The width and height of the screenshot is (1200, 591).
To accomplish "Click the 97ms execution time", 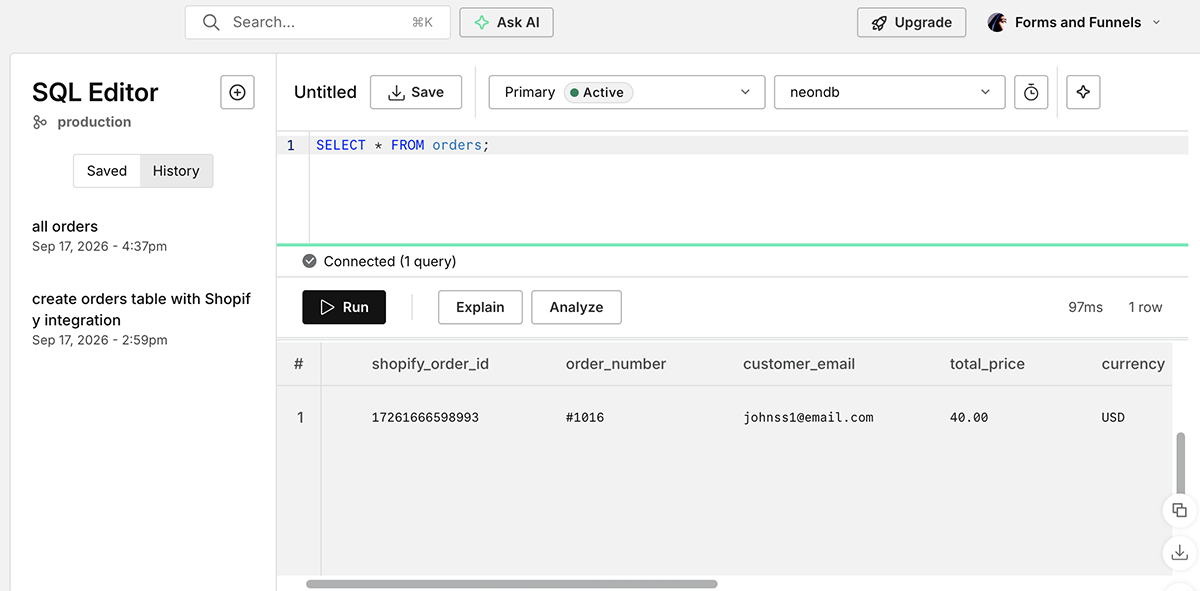I will point(1085,307).
